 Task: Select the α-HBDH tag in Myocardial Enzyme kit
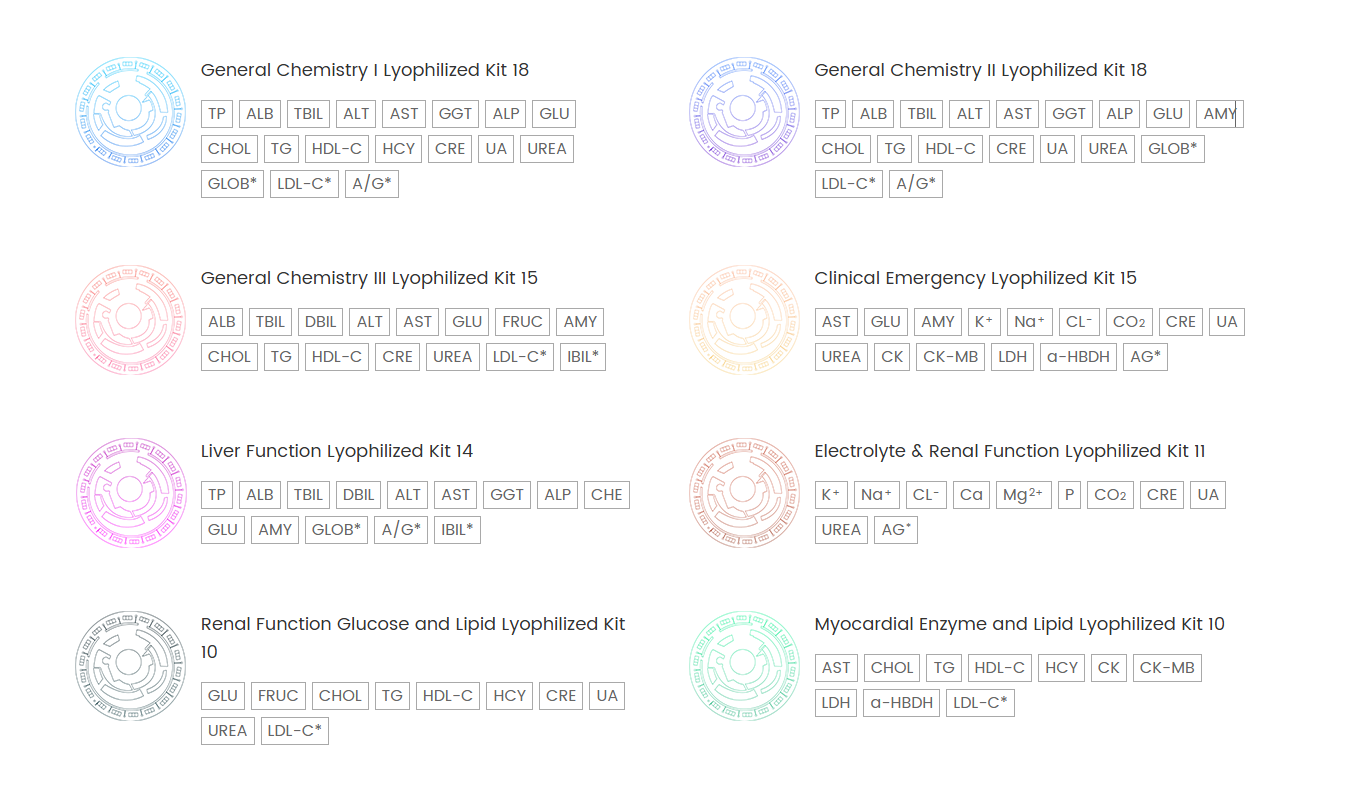pos(901,703)
